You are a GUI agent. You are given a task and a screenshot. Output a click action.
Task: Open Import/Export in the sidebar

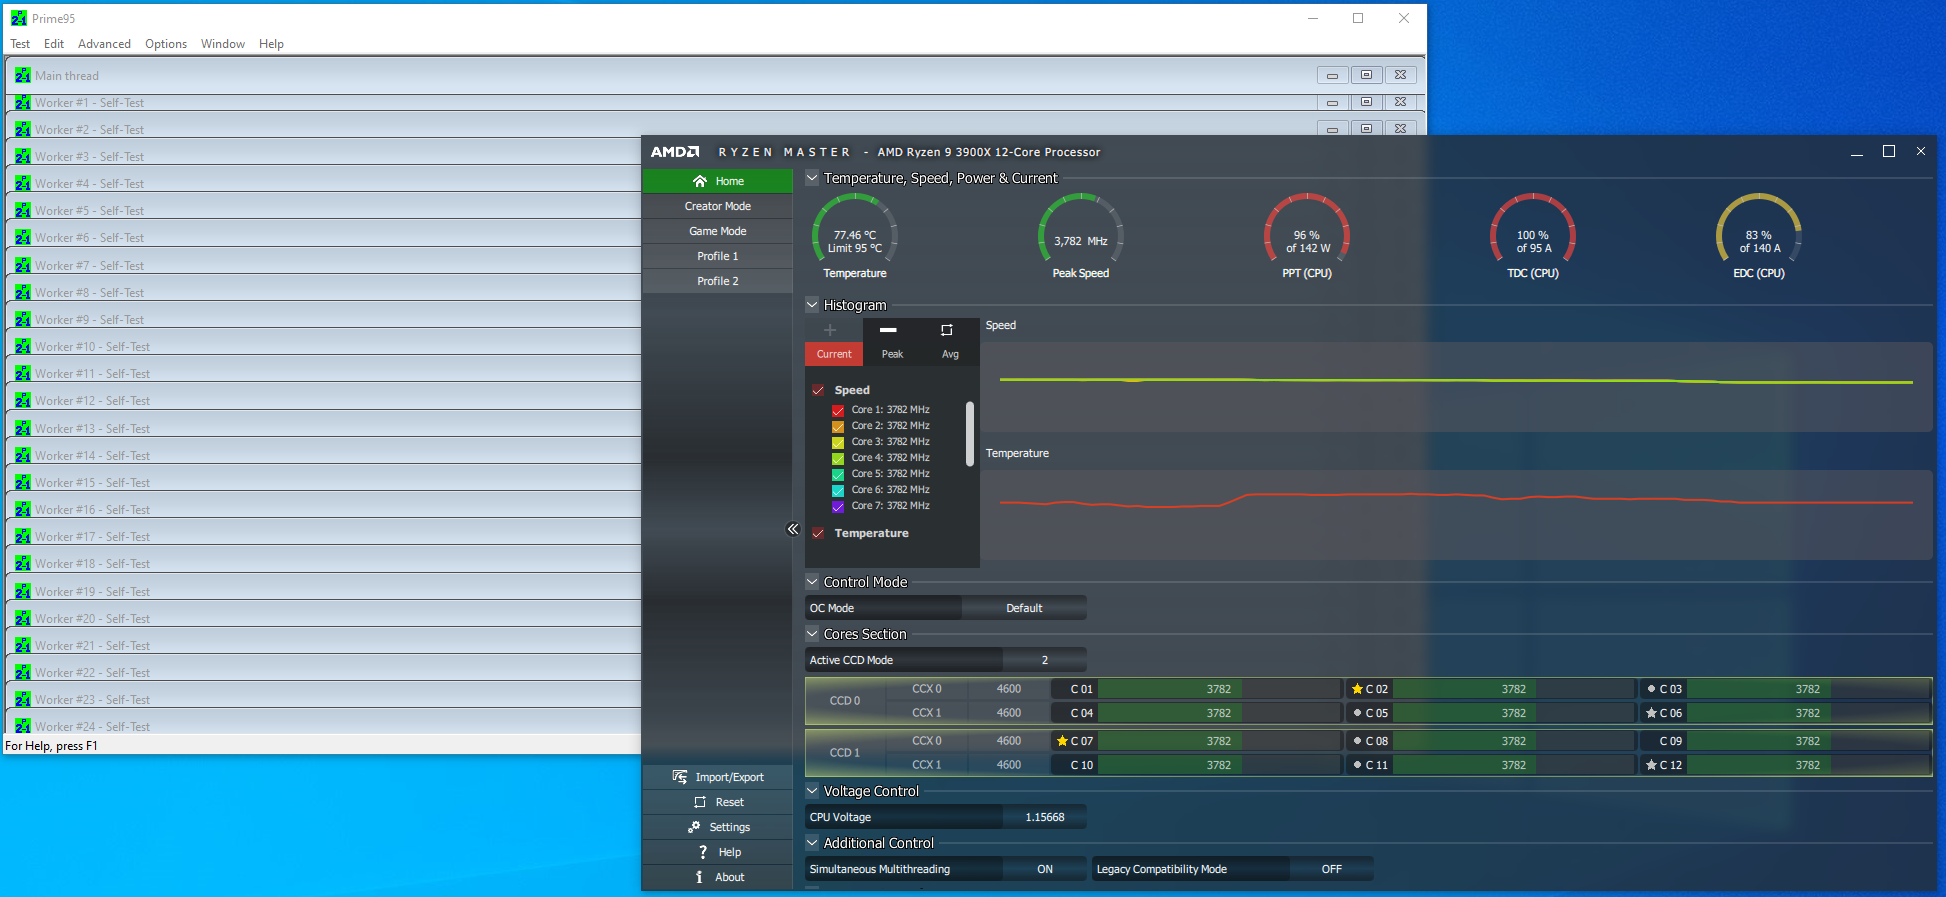[680, 777]
